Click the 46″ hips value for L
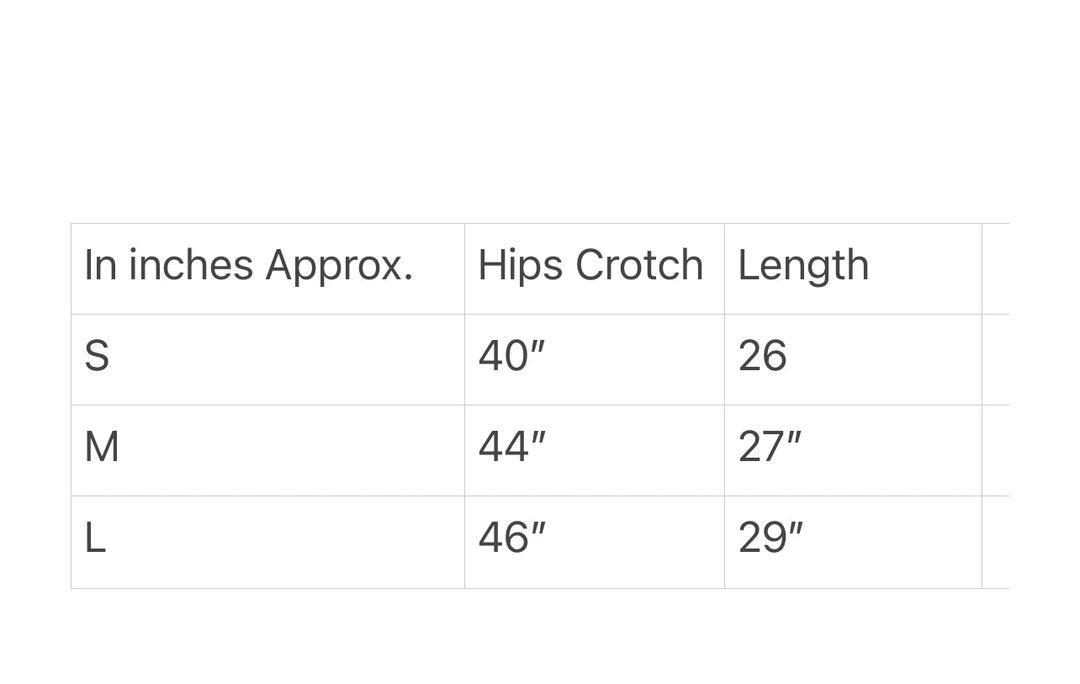Viewport: 1080px width, 684px height. (x=511, y=539)
